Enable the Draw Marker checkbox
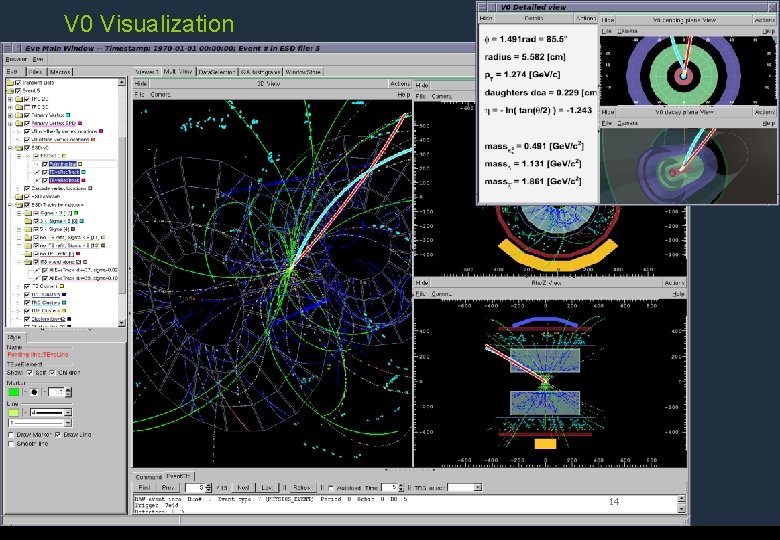 pyautogui.click(x=10, y=435)
